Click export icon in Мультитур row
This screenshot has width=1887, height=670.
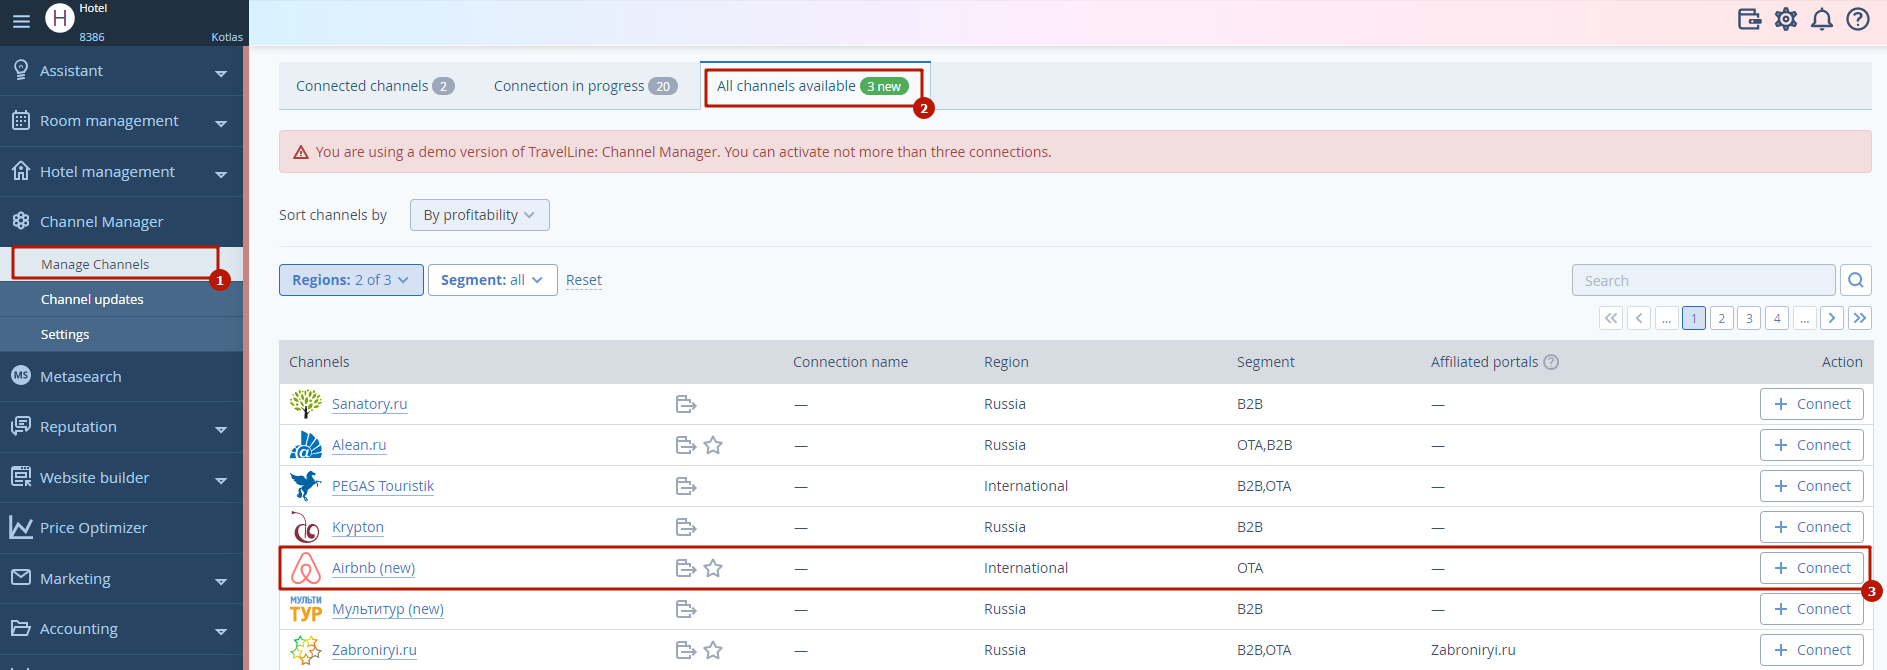coord(686,609)
